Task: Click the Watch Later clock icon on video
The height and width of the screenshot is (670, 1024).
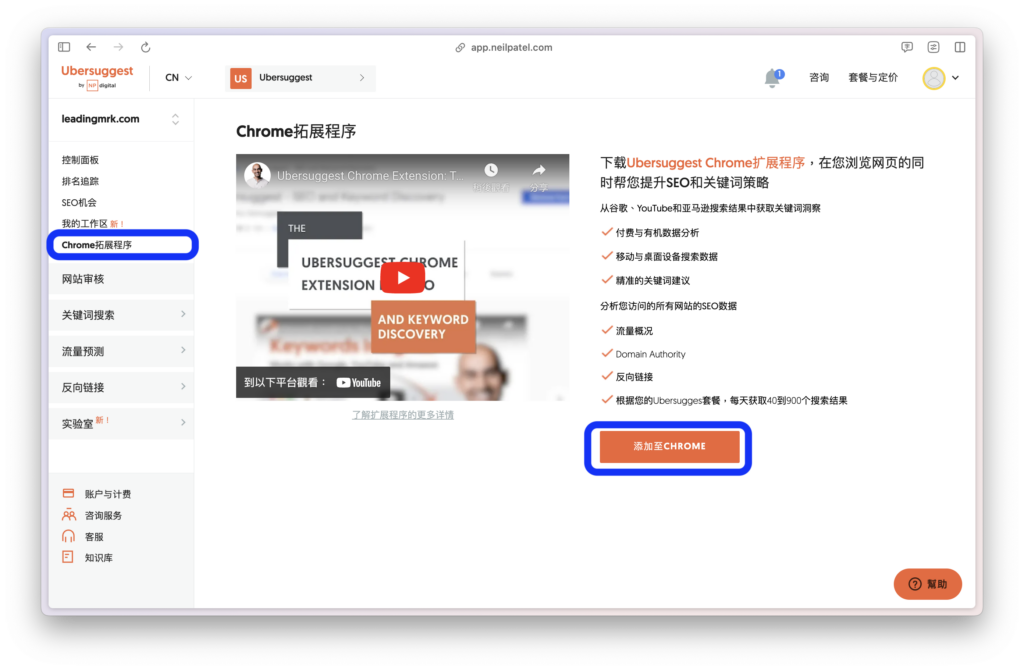Action: click(x=491, y=170)
